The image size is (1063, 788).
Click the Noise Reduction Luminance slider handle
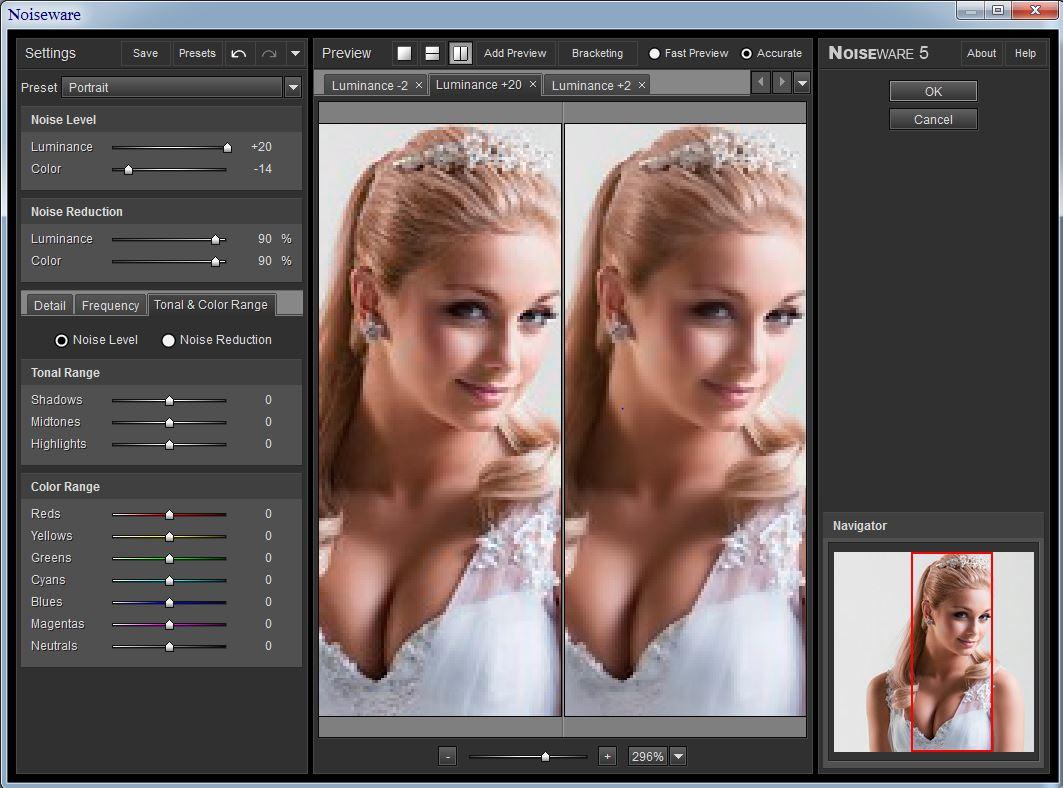click(x=216, y=239)
